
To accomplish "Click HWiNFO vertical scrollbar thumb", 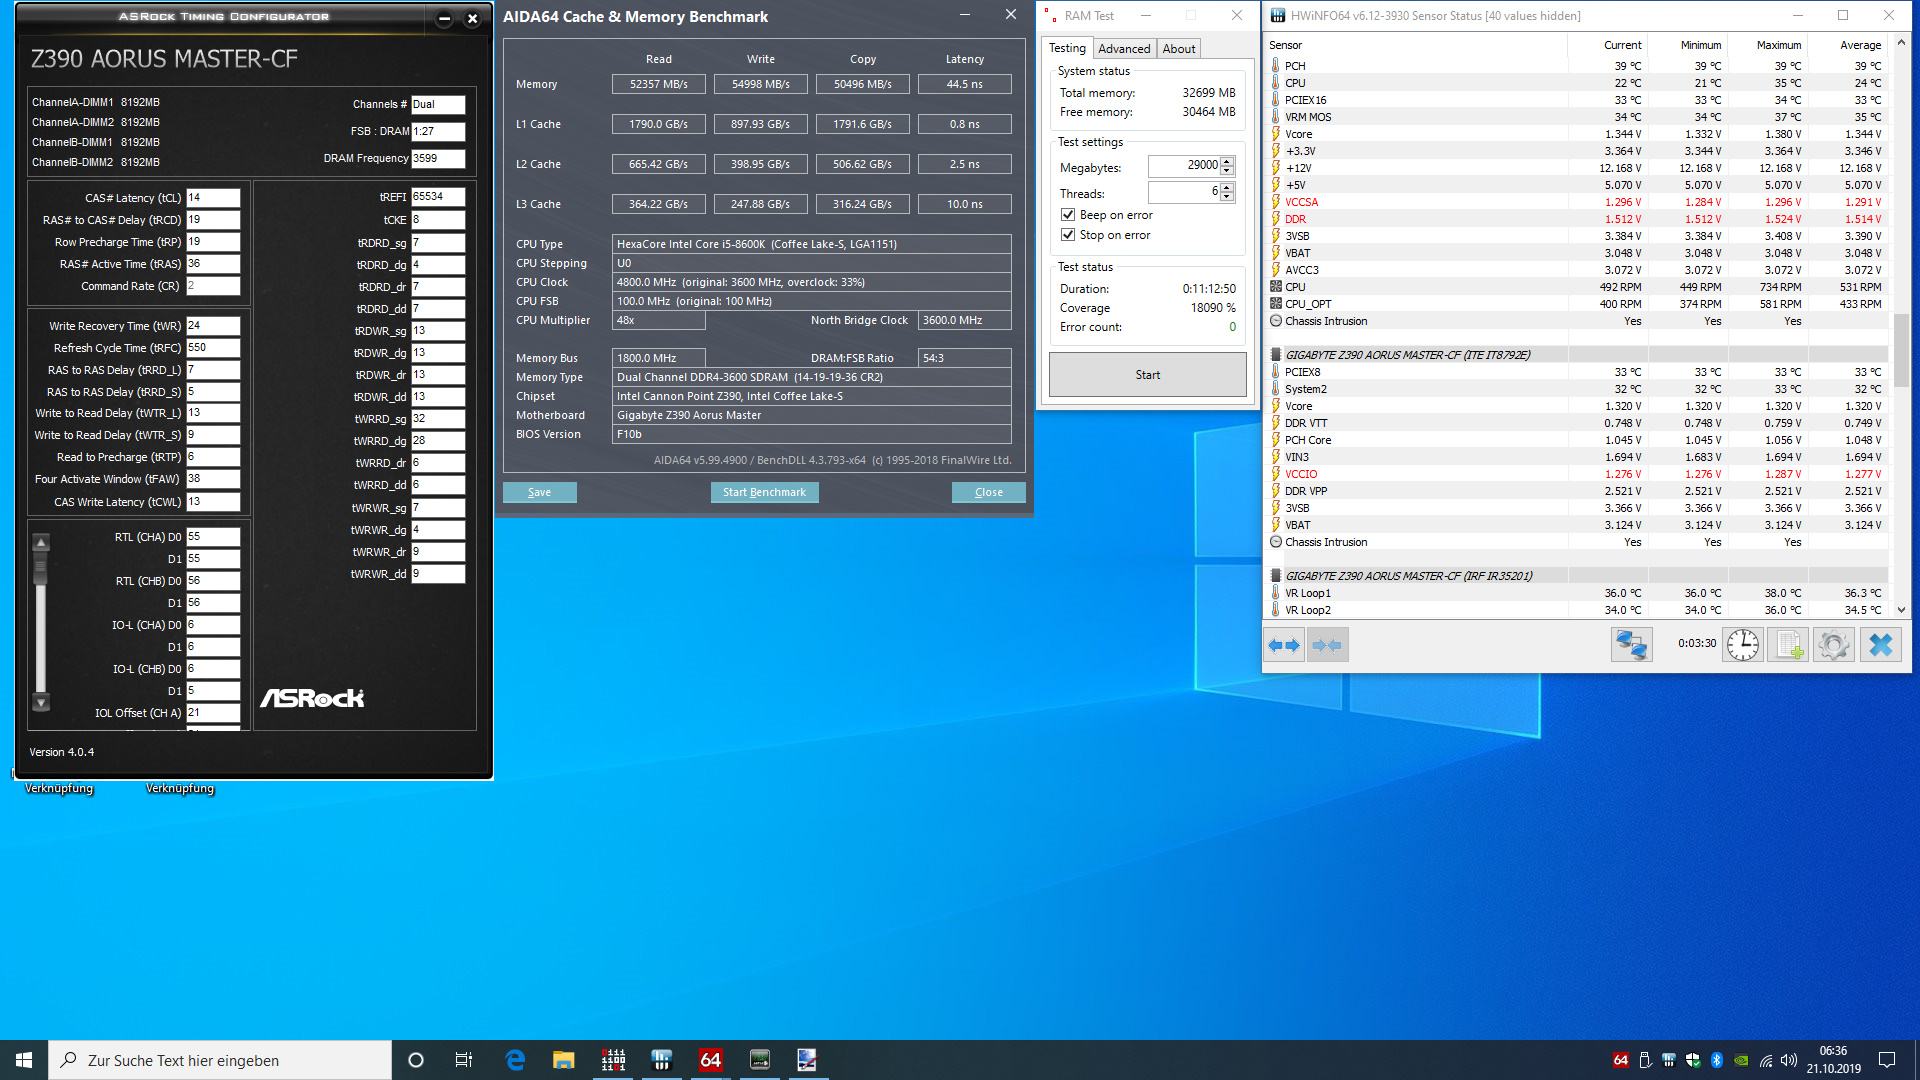I will 1901,349.
